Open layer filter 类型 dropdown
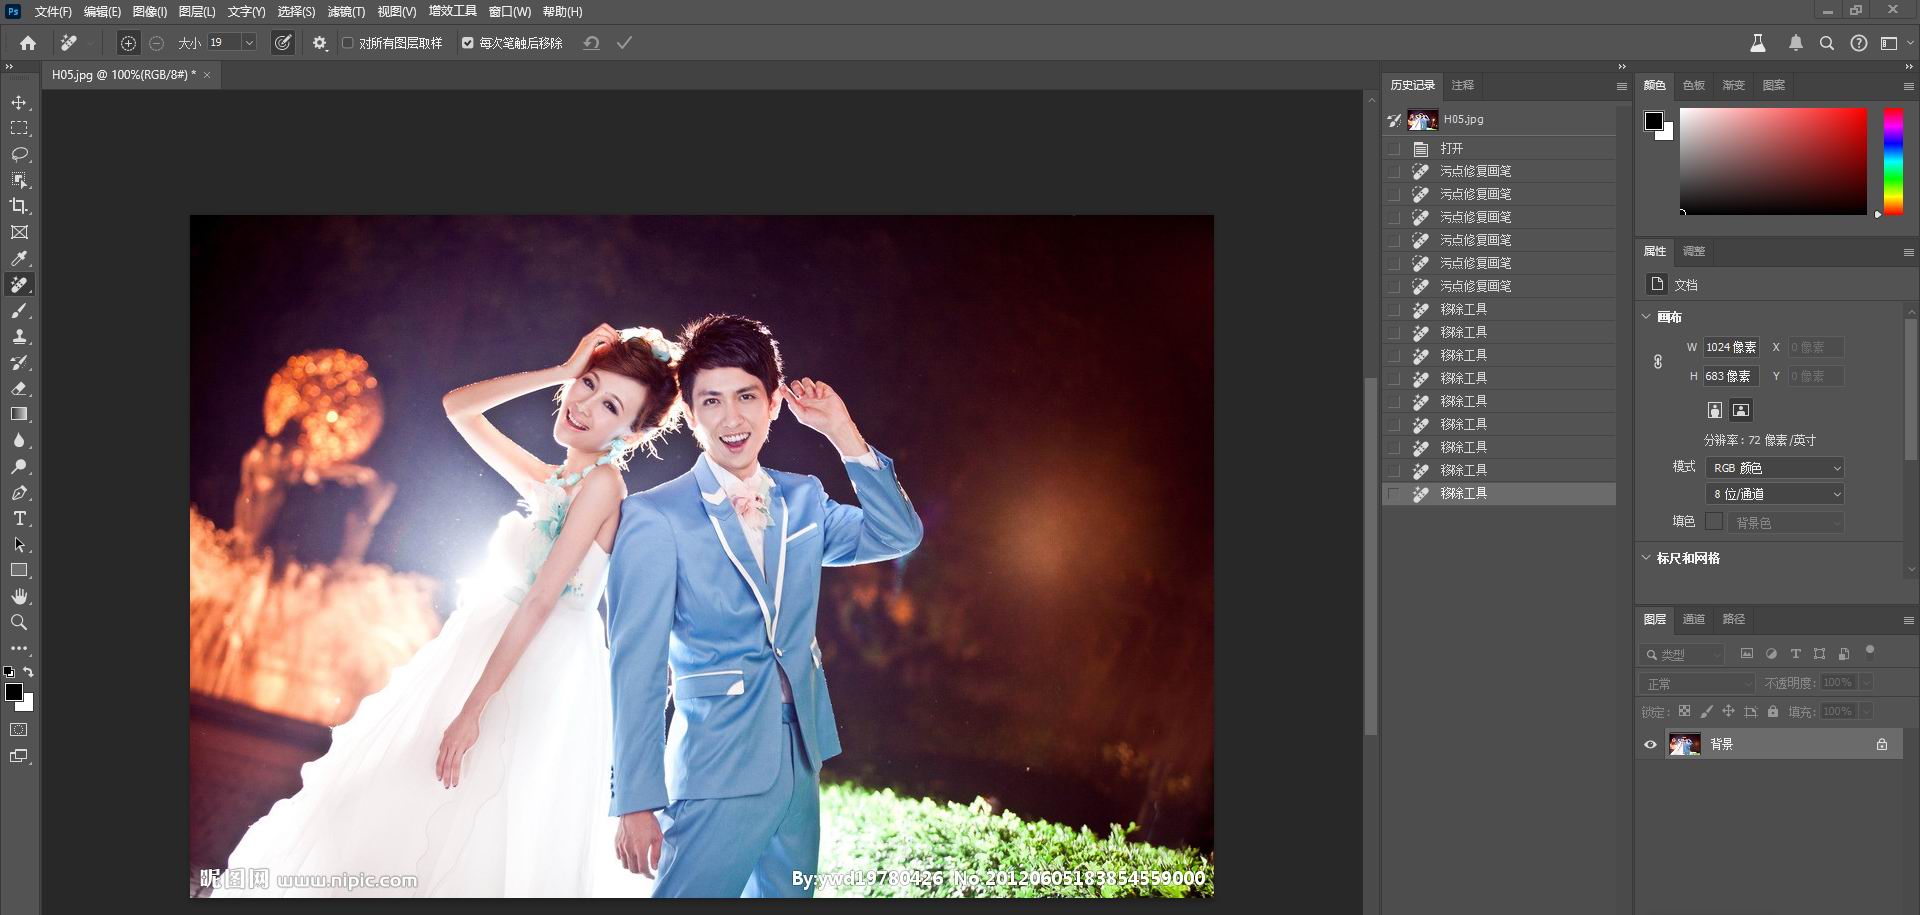This screenshot has height=915, width=1920. click(x=1683, y=654)
